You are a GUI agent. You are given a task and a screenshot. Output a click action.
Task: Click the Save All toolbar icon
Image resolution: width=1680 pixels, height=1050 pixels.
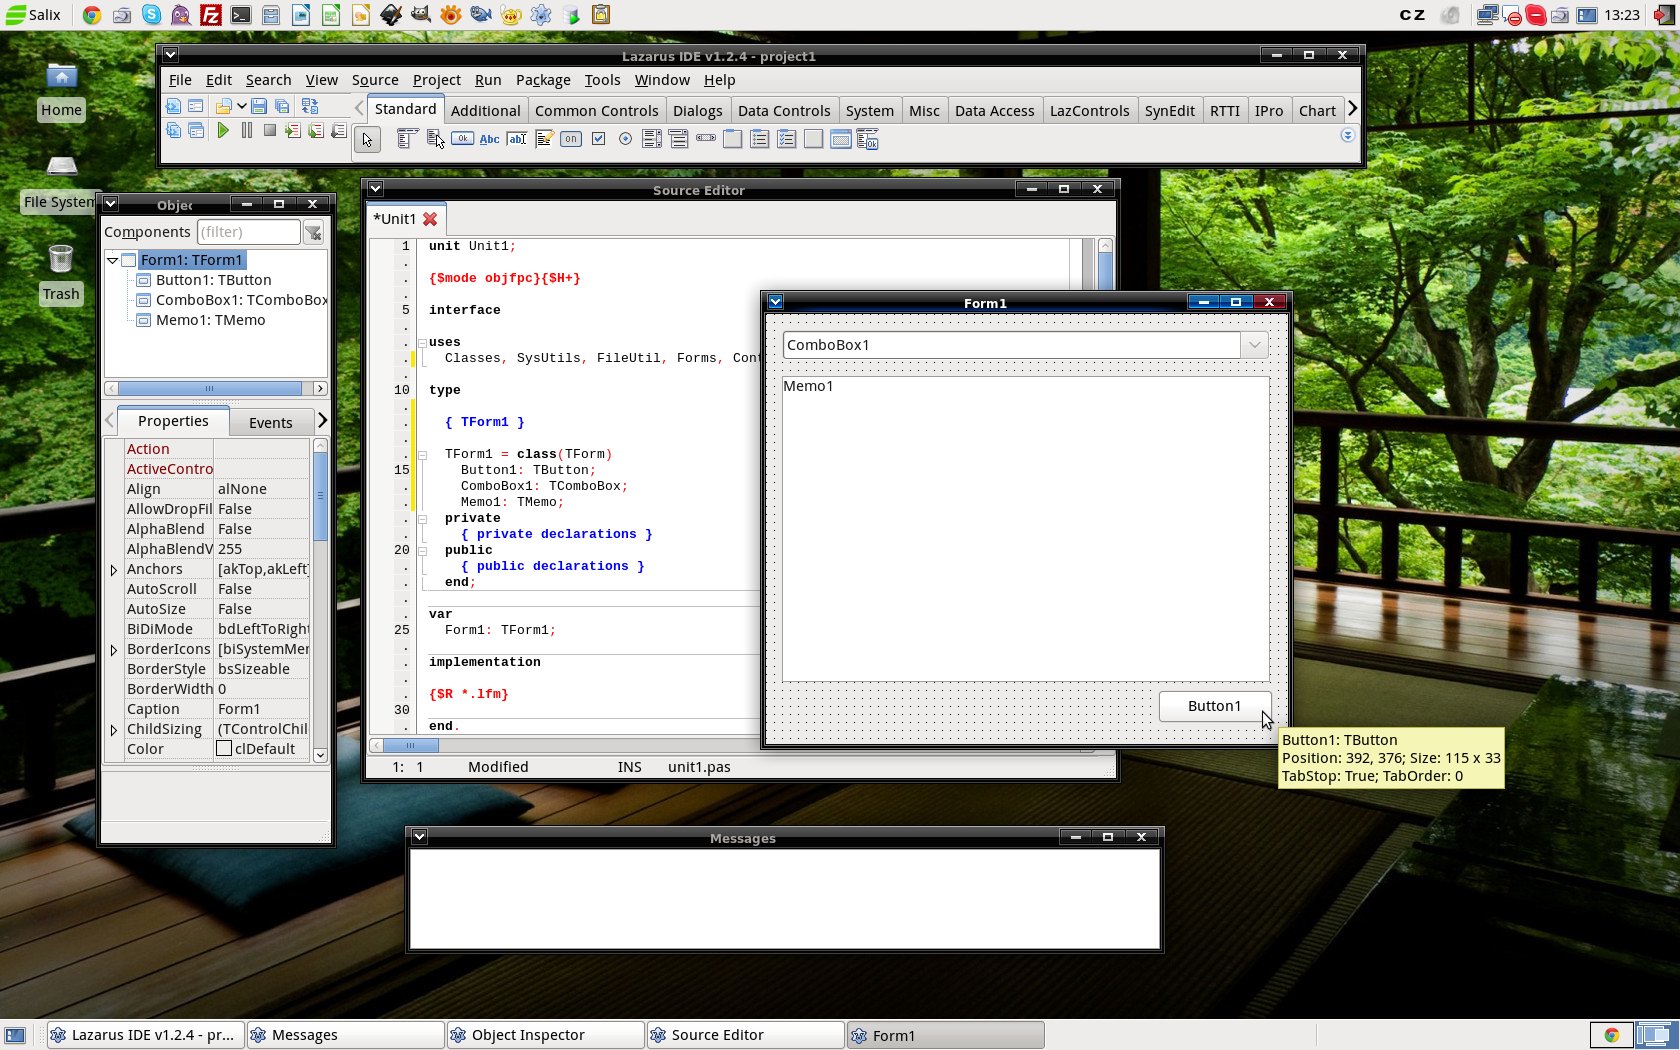coord(282,106)
